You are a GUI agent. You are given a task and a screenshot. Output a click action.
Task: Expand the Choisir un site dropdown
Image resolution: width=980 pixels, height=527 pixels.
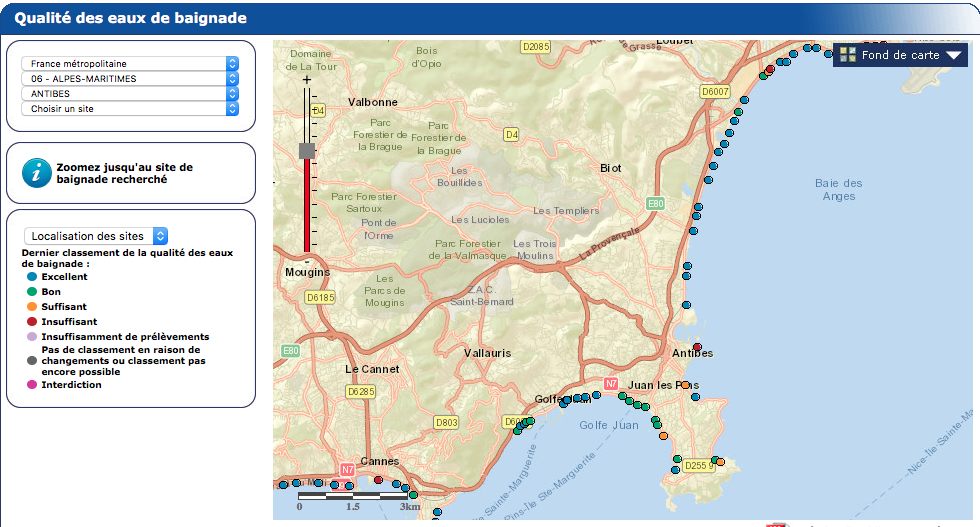click(130, 108)
